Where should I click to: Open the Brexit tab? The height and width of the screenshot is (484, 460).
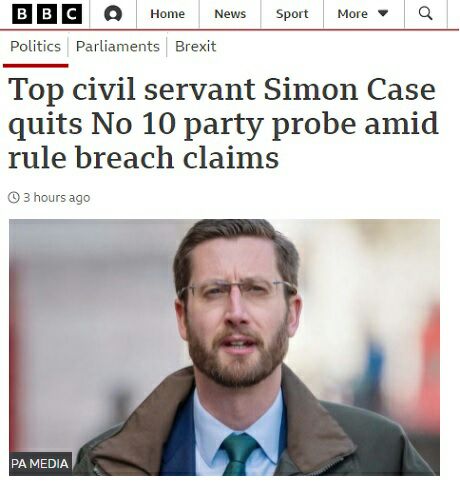(x=196, y=46)
